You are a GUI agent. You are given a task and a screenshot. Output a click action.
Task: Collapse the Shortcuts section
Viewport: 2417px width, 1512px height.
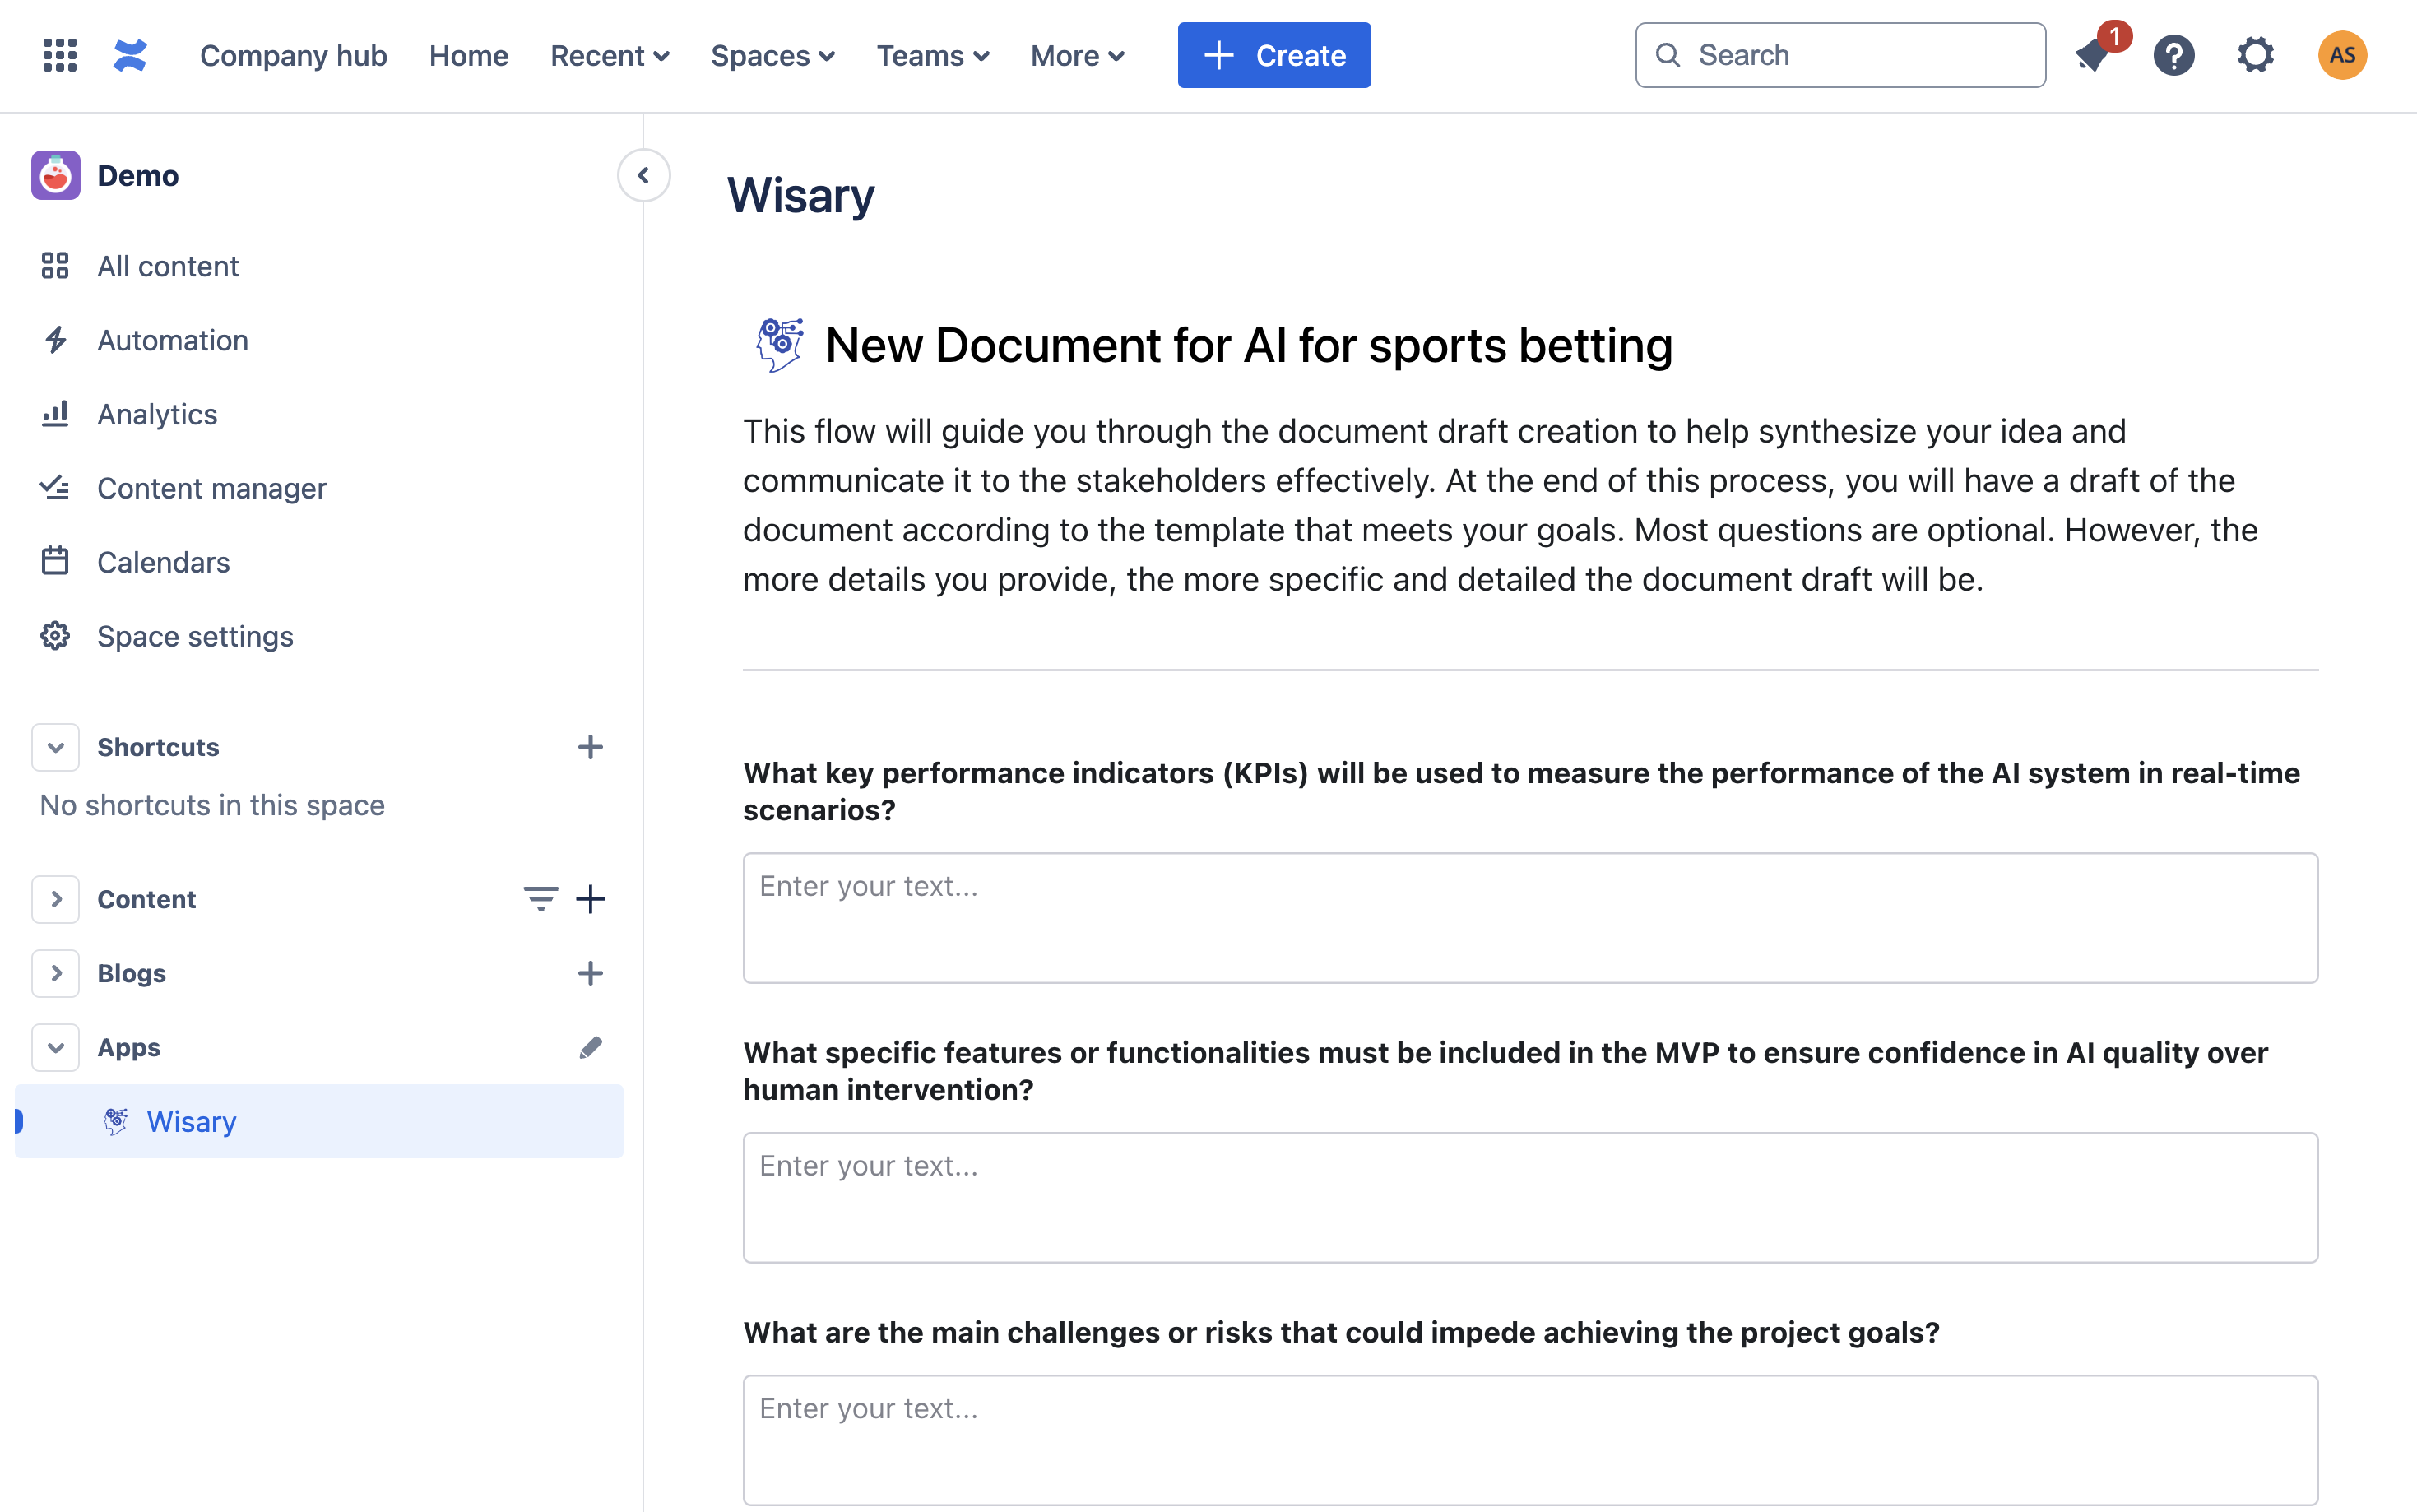[56, 747]
